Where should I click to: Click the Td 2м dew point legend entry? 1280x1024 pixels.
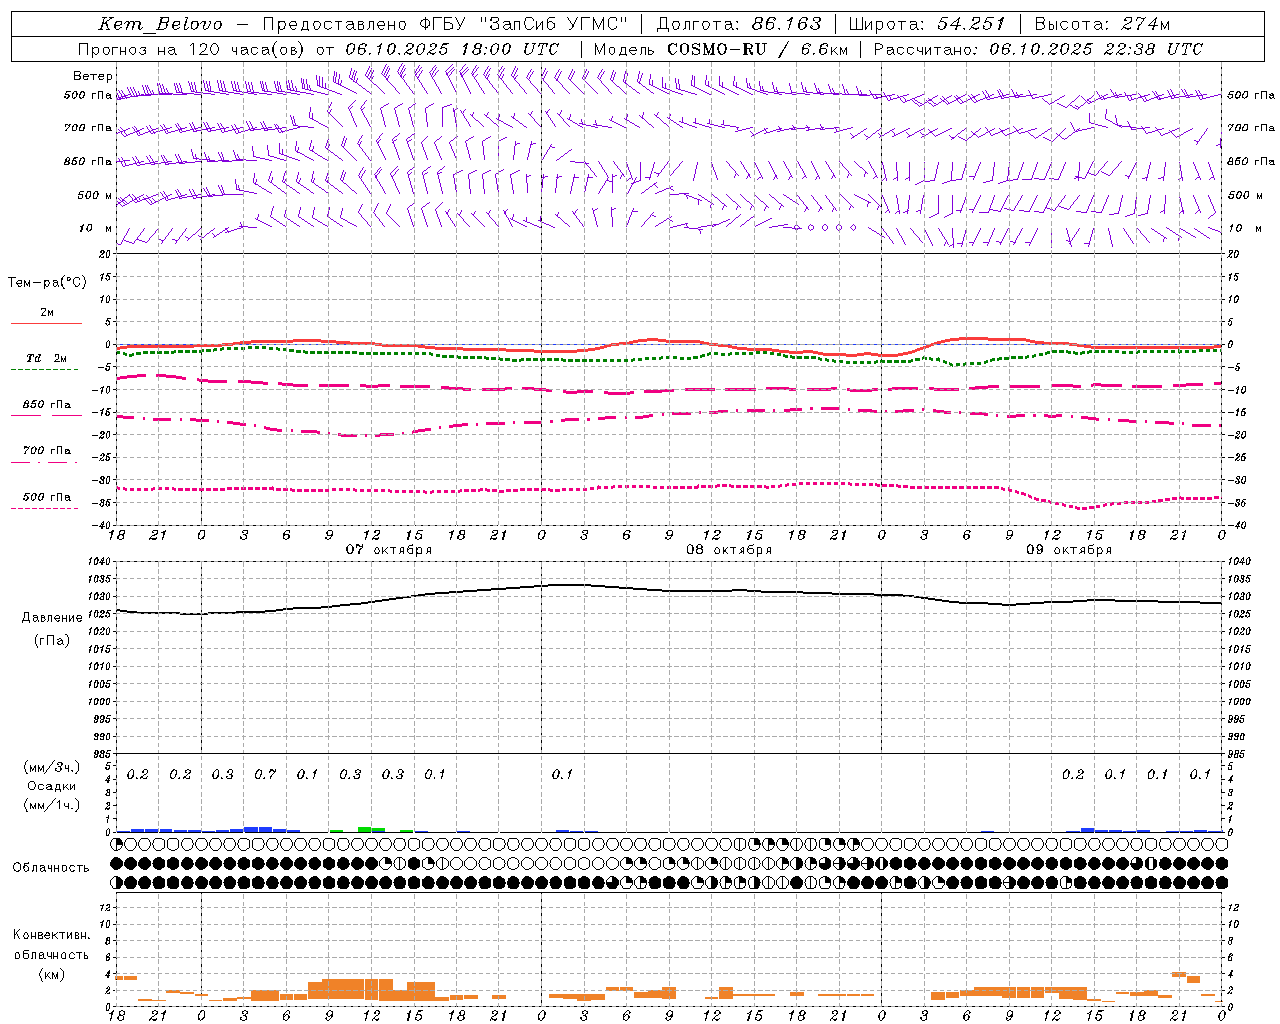pos(46,358)
